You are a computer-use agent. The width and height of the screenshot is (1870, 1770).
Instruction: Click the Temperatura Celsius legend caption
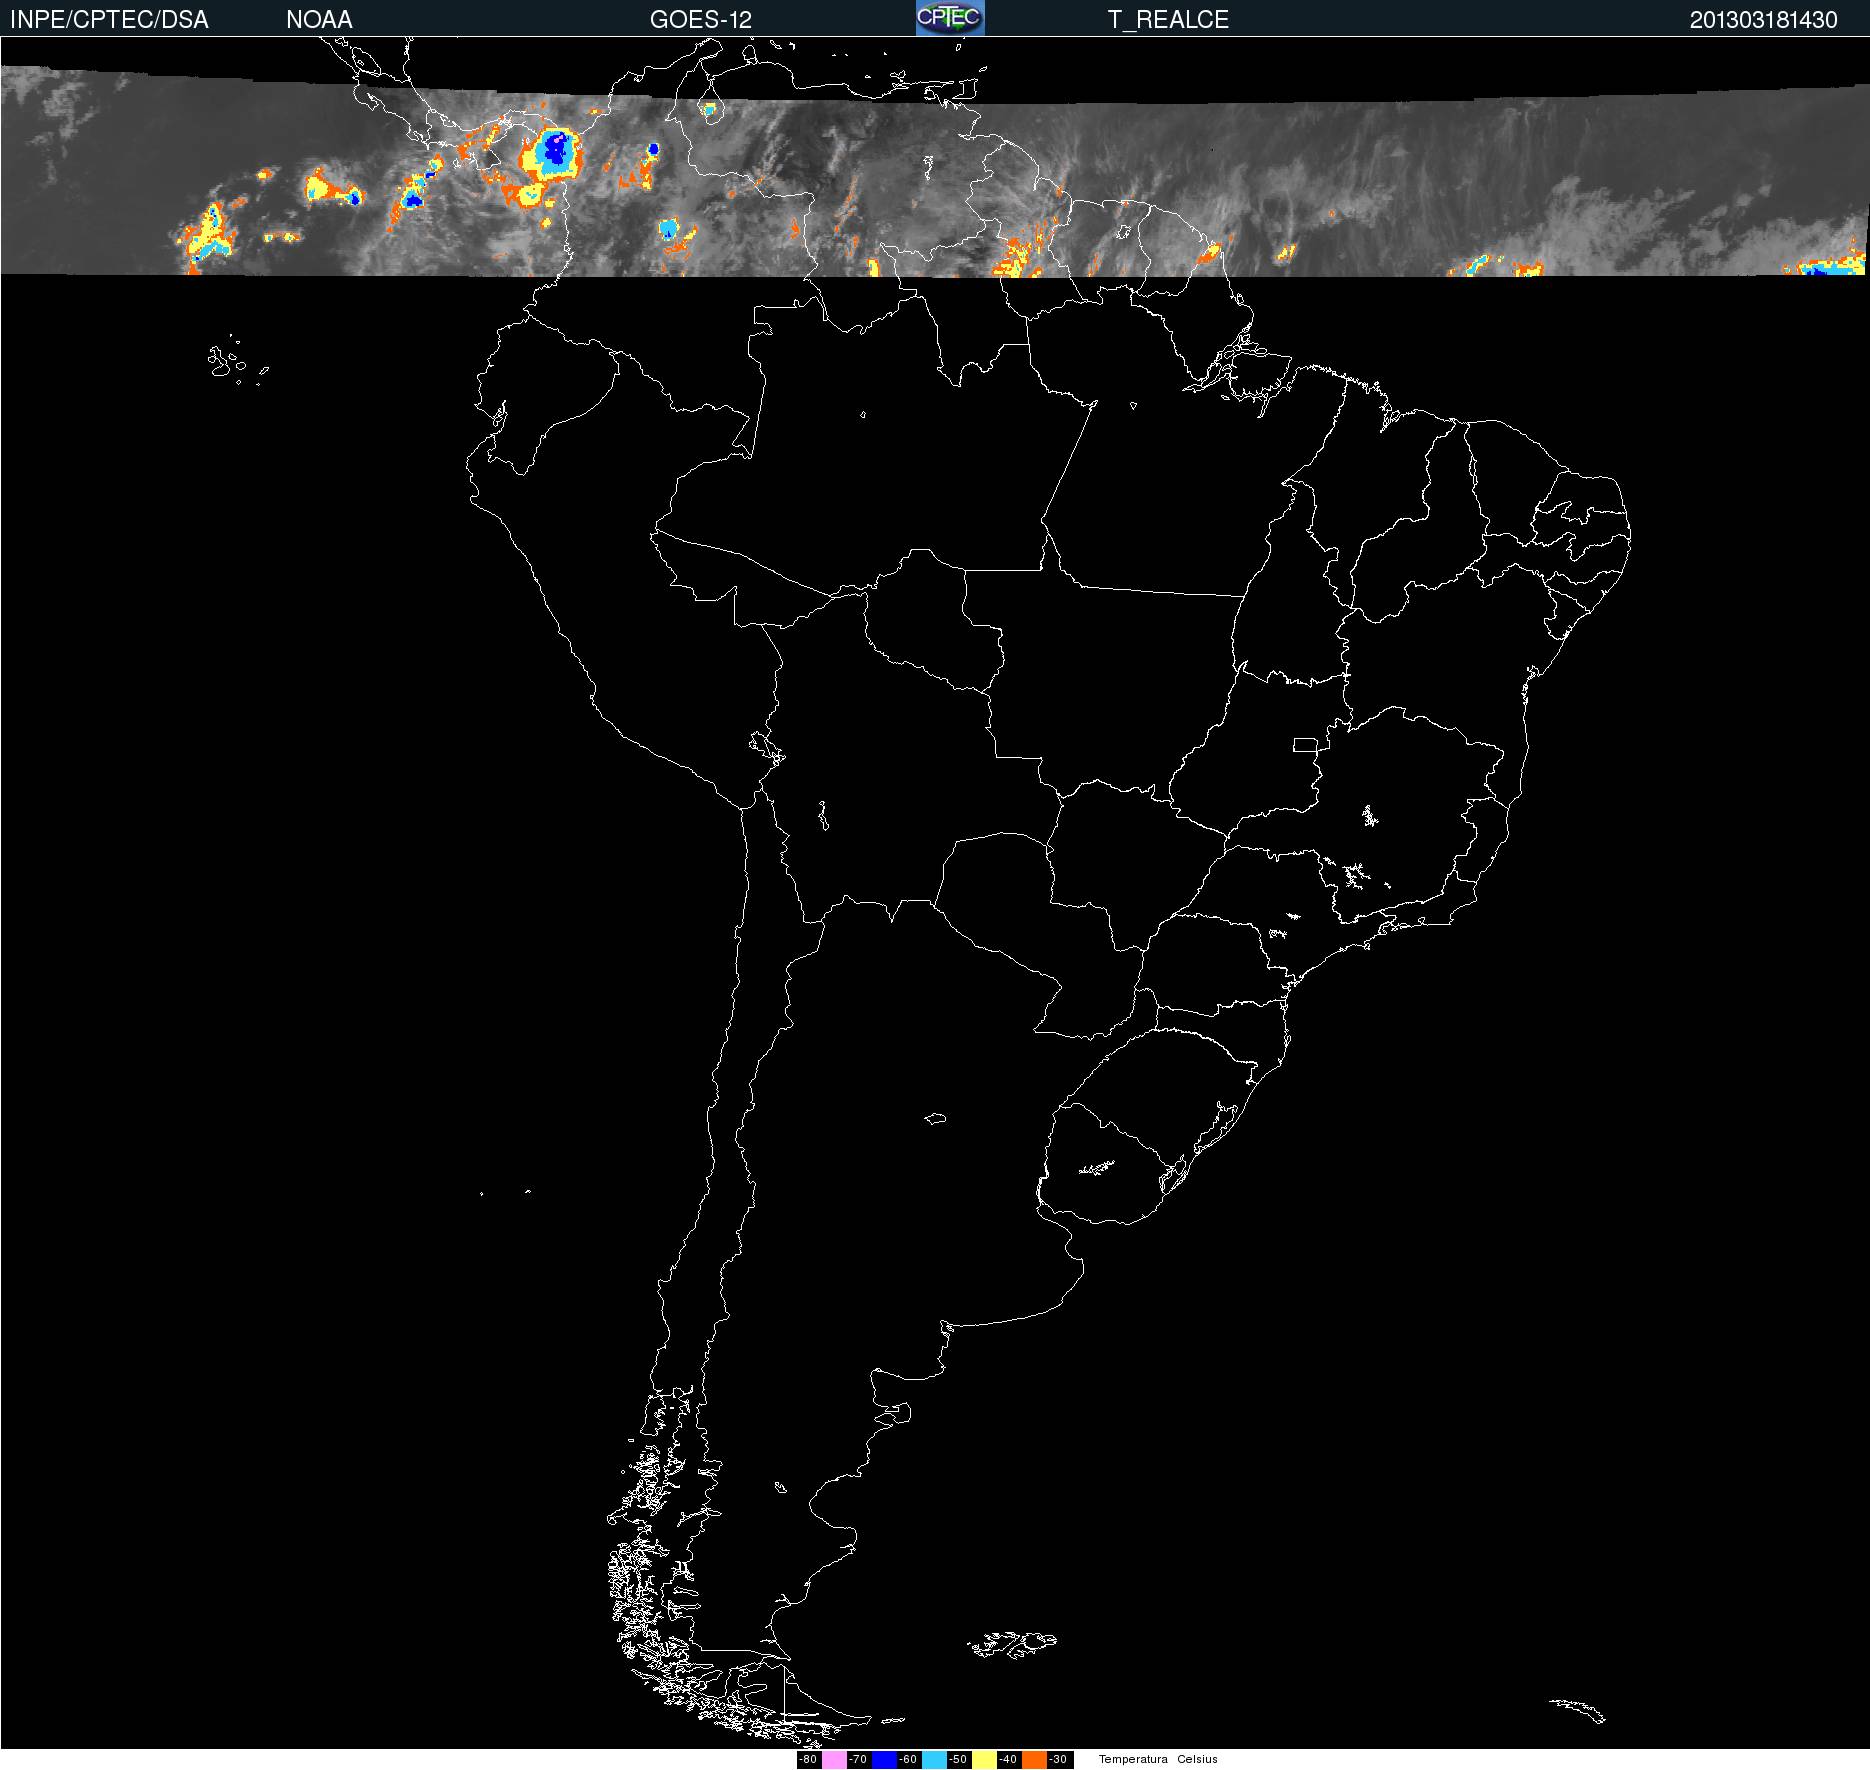coord(1158,1759)
